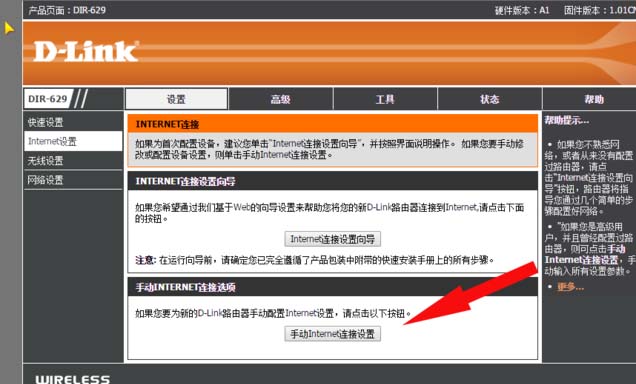Click the Internet连接设置向导 button
Image resolution: width=636 pixels, height=384 pixels.
click(332, 239)
